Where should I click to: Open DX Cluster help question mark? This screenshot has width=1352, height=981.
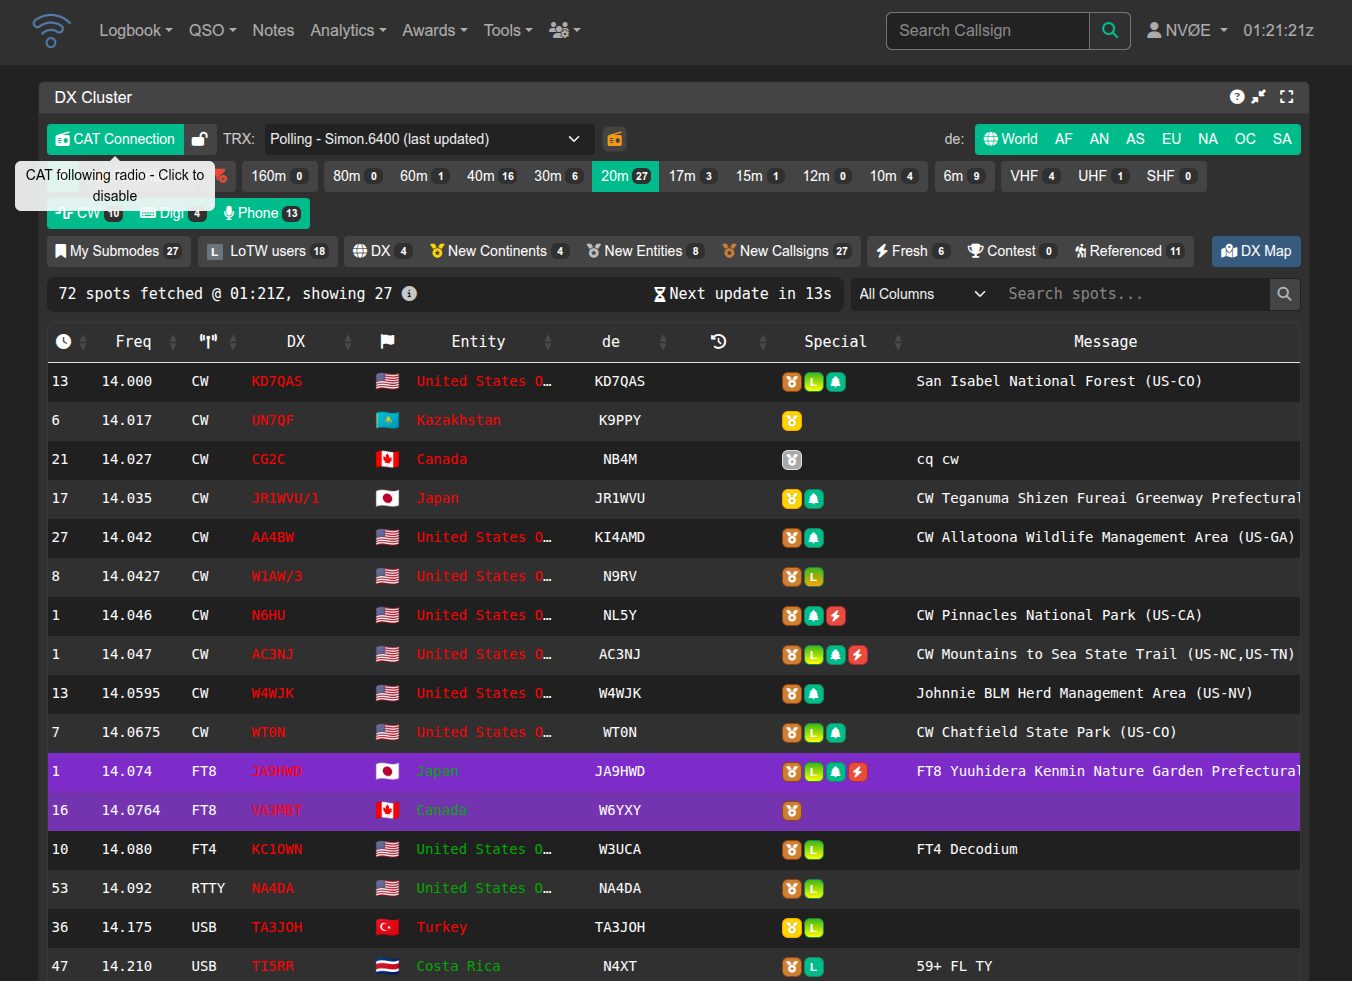pos(1237,97)
